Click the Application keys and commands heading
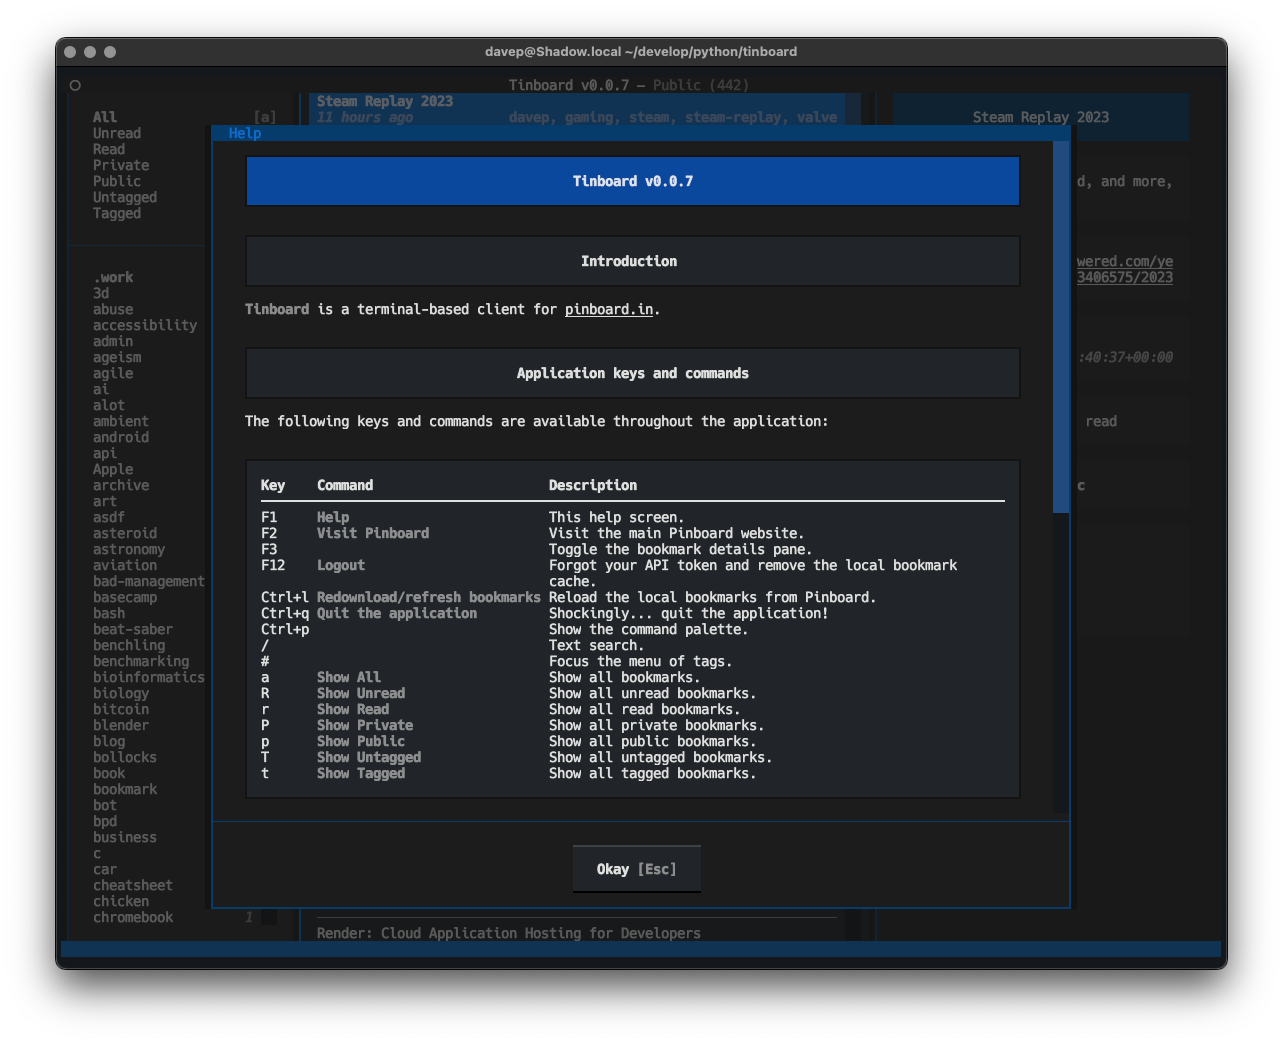 tap(633, 373)
